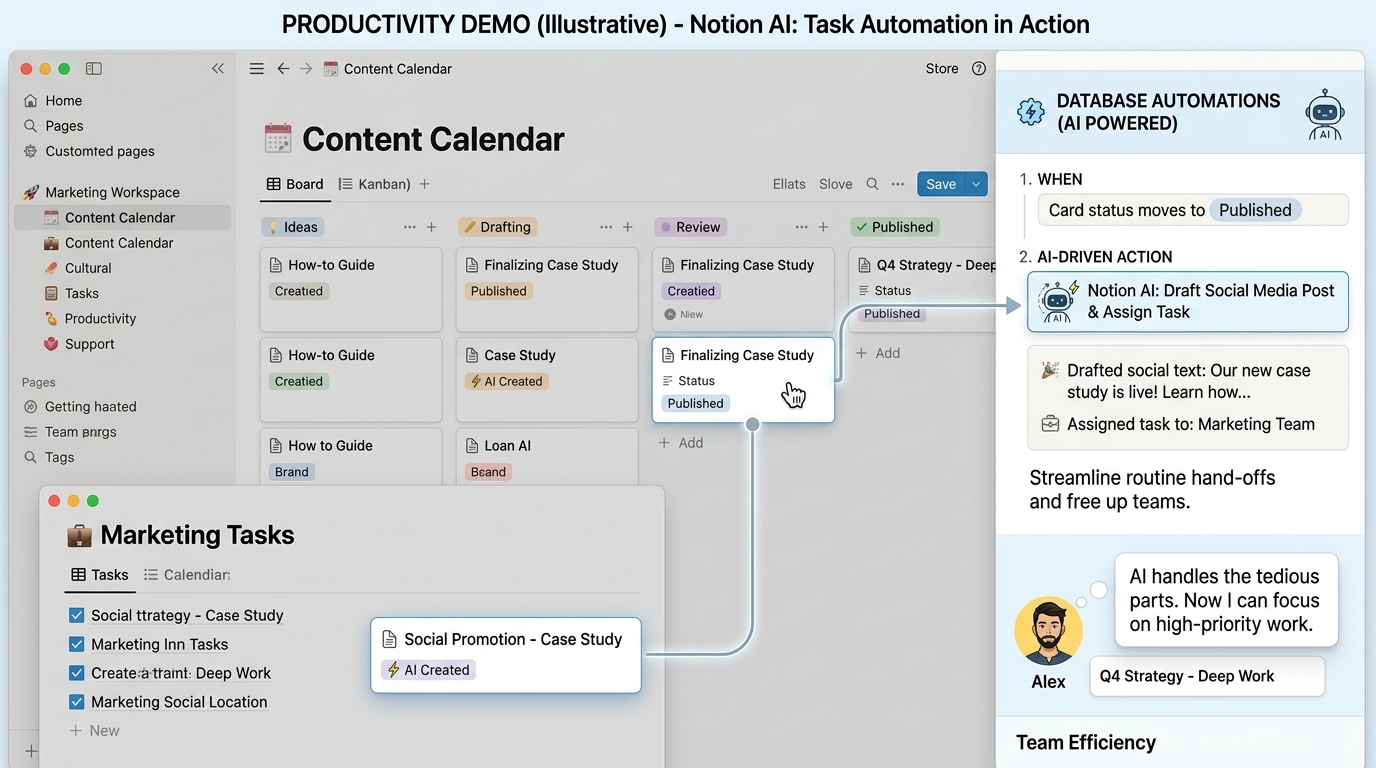
Task: Add a card under Review column
Action: point(681,443)
